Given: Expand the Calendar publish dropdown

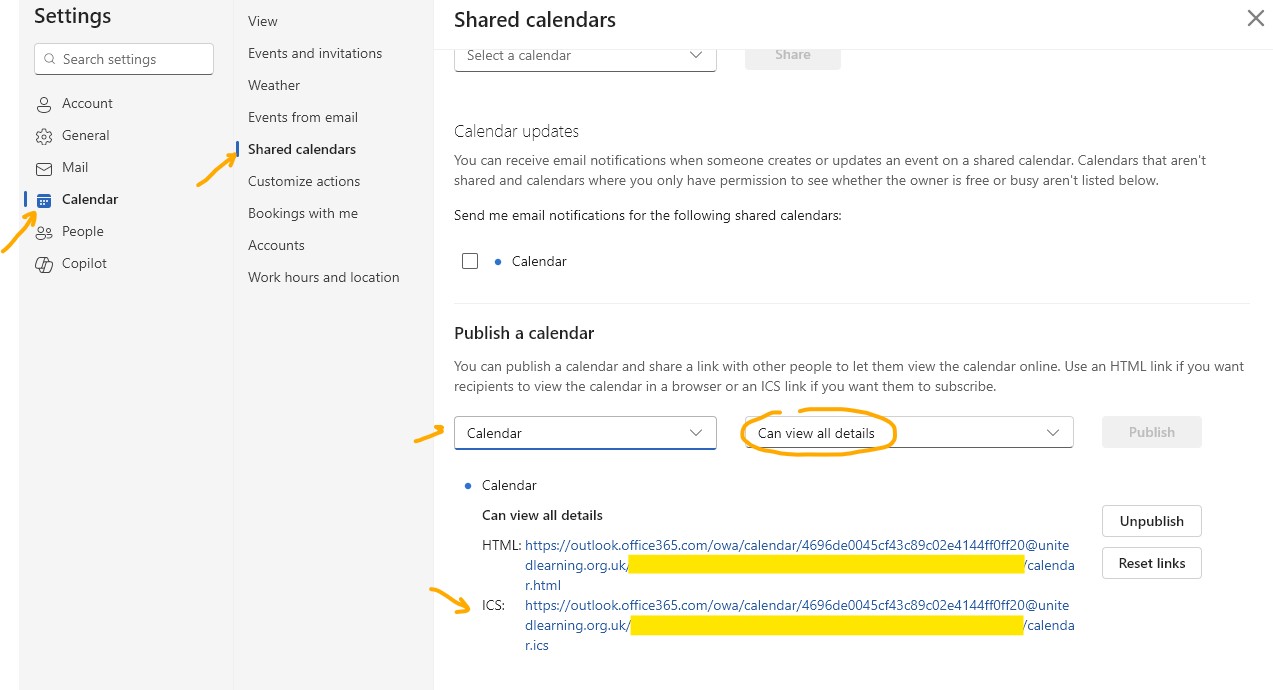Looking at the screenshot, I should coord(585,433).
